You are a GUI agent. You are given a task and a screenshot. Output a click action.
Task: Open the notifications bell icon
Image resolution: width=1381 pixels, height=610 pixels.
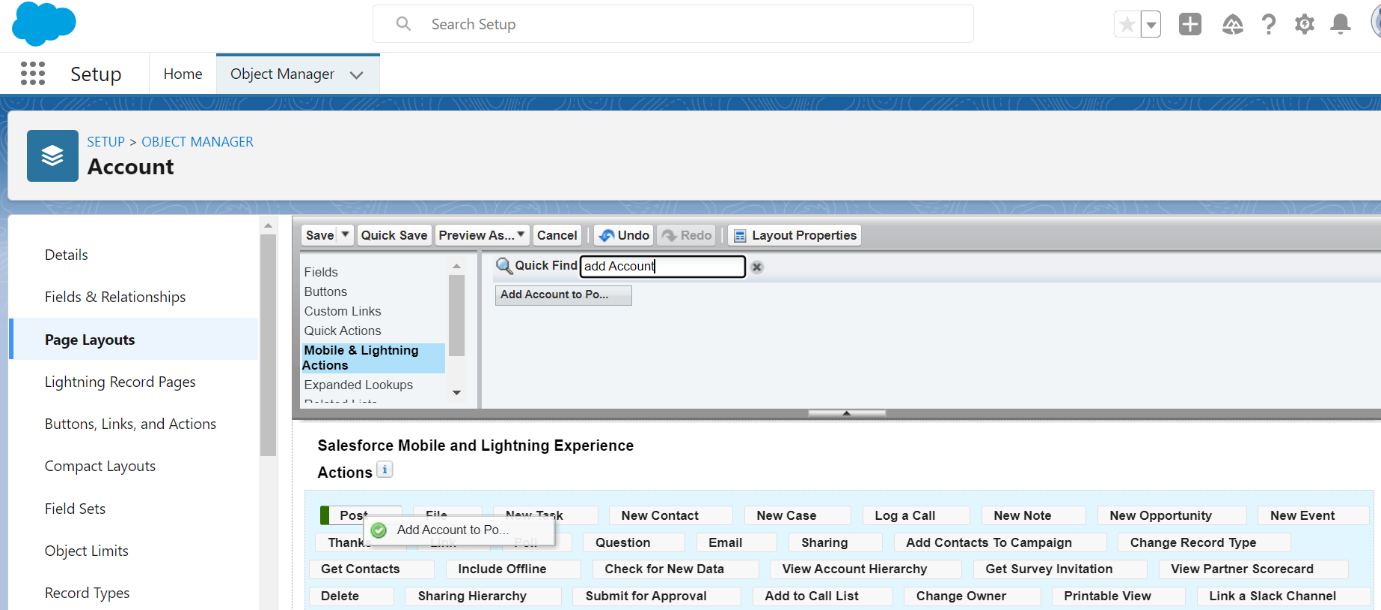(x=1341, y=25)
